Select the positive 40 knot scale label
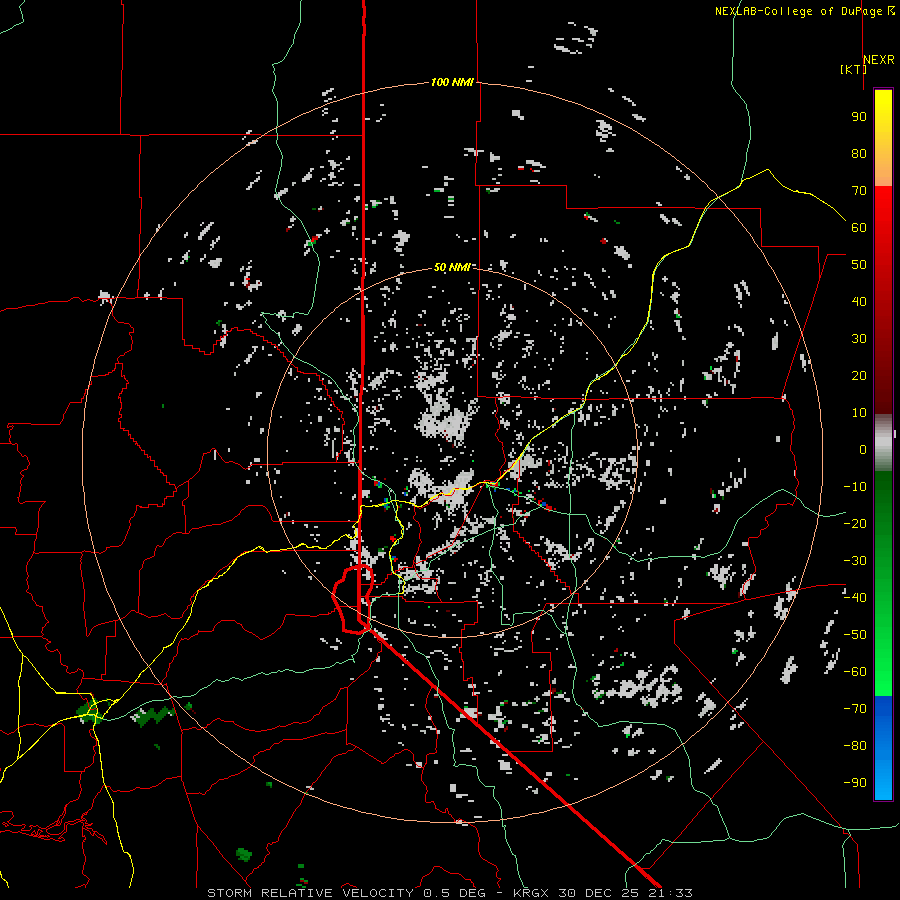900x900 pixels. [859, 301]
